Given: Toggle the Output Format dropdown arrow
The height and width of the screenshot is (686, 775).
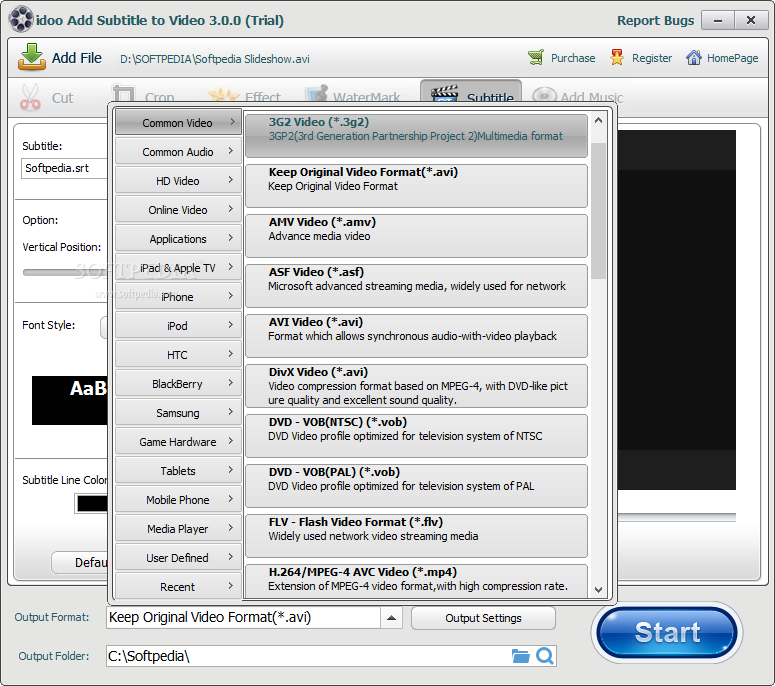Looking at the screenshot, I should pos(391,618).
